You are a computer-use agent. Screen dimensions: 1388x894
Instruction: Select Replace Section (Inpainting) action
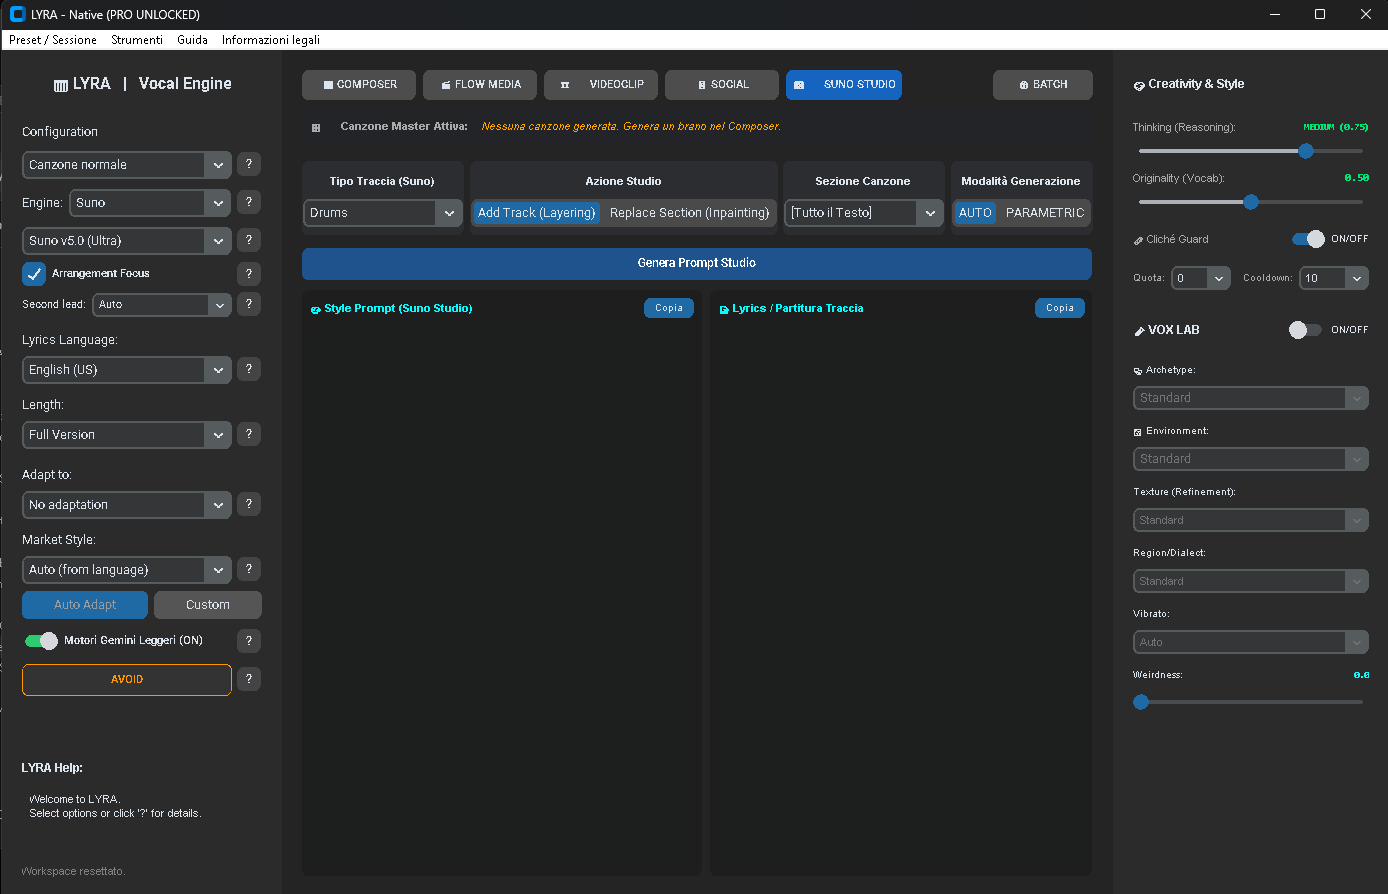(x=689, y=212)
